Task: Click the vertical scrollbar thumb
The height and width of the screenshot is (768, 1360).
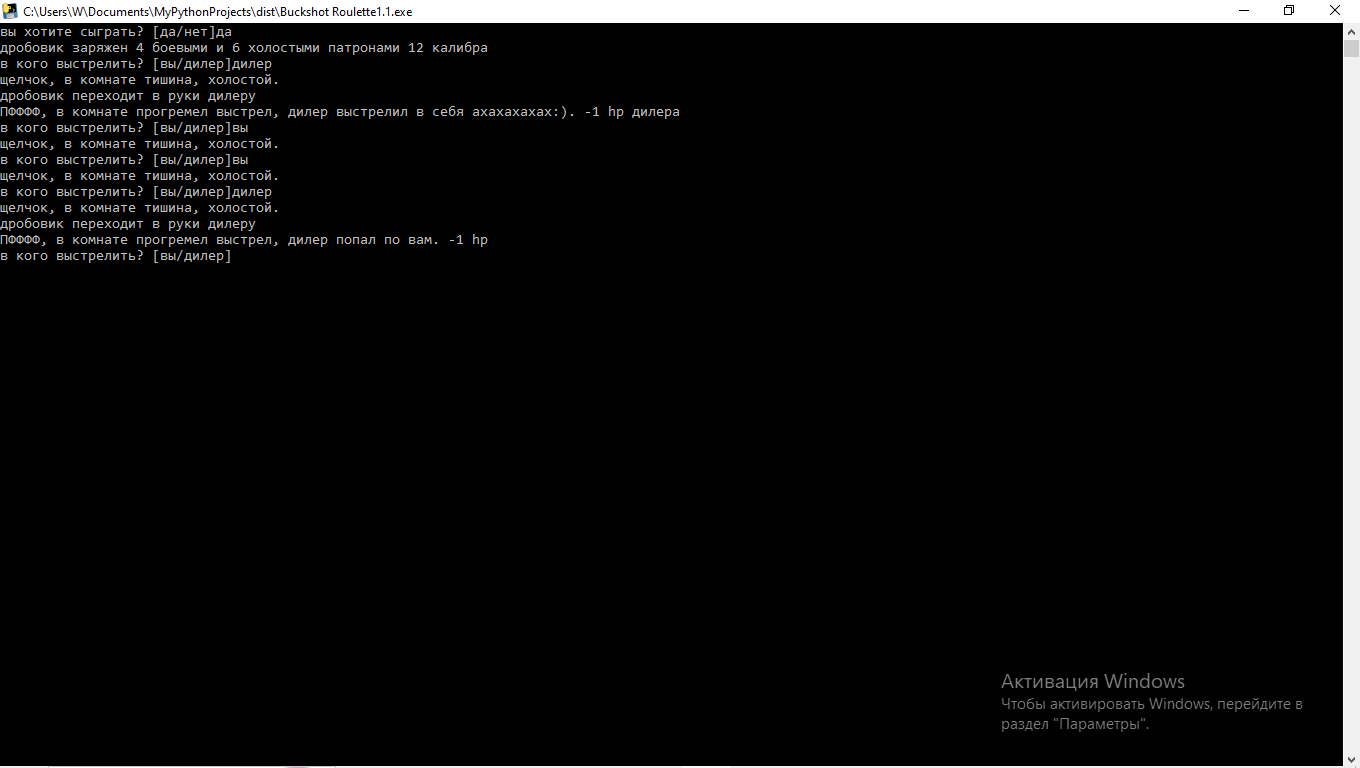Action: (1351, 49)
